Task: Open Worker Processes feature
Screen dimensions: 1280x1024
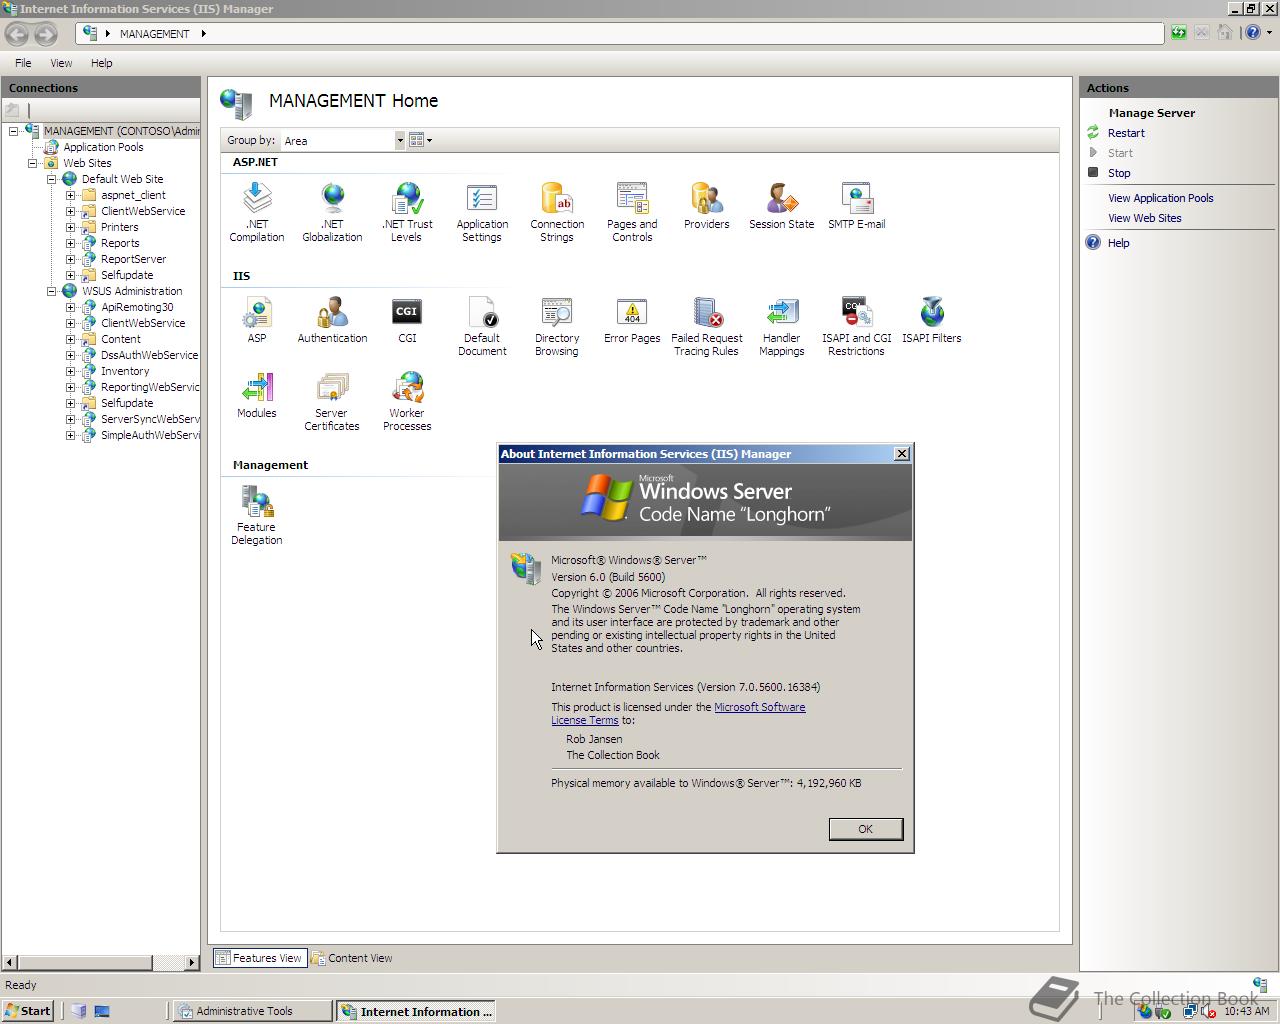Action: click(x=407, y=400)
